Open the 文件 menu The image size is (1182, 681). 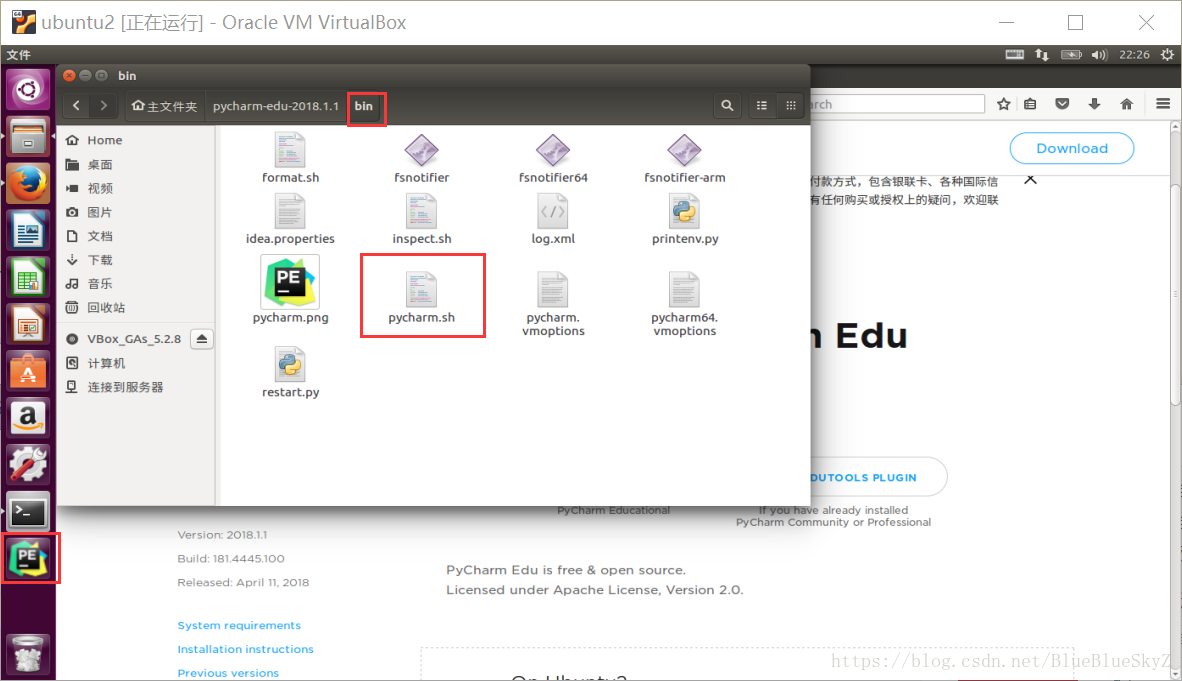[x=19, y=54]
